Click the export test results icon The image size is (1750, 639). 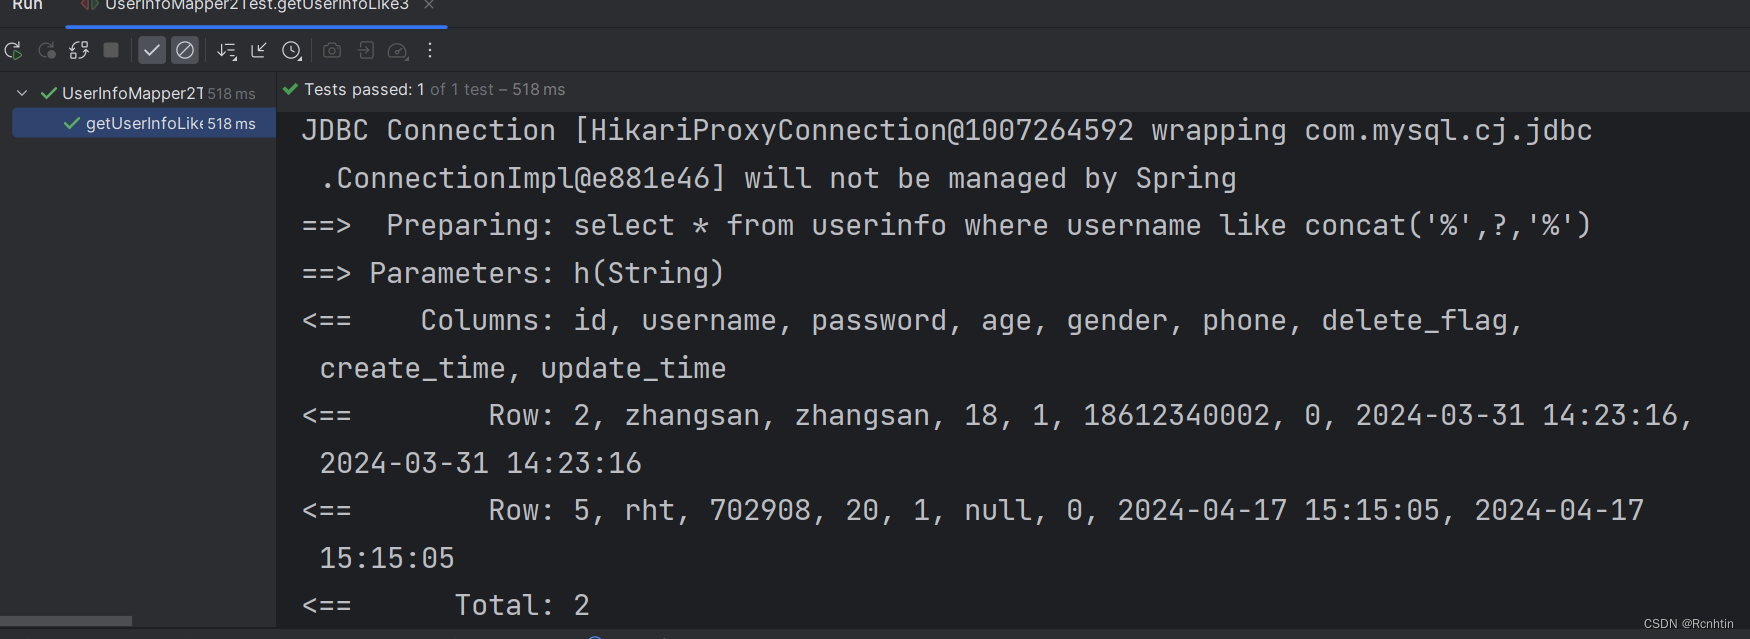(x=365, y=50)
